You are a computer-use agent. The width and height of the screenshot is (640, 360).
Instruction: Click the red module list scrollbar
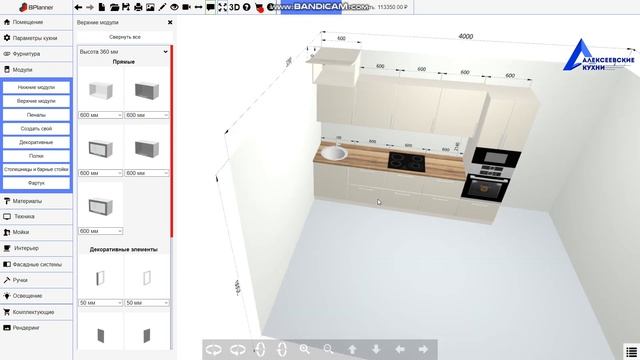point(172,141)
